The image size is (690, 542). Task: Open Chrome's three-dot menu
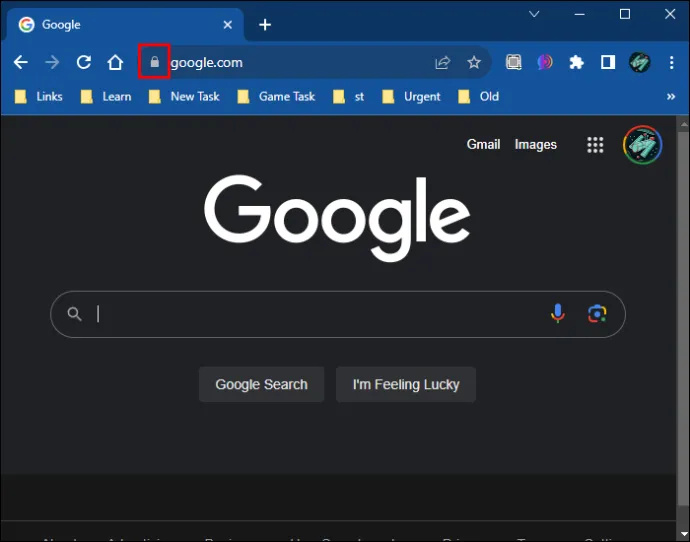pyautogui.click(x=672, y=62)
